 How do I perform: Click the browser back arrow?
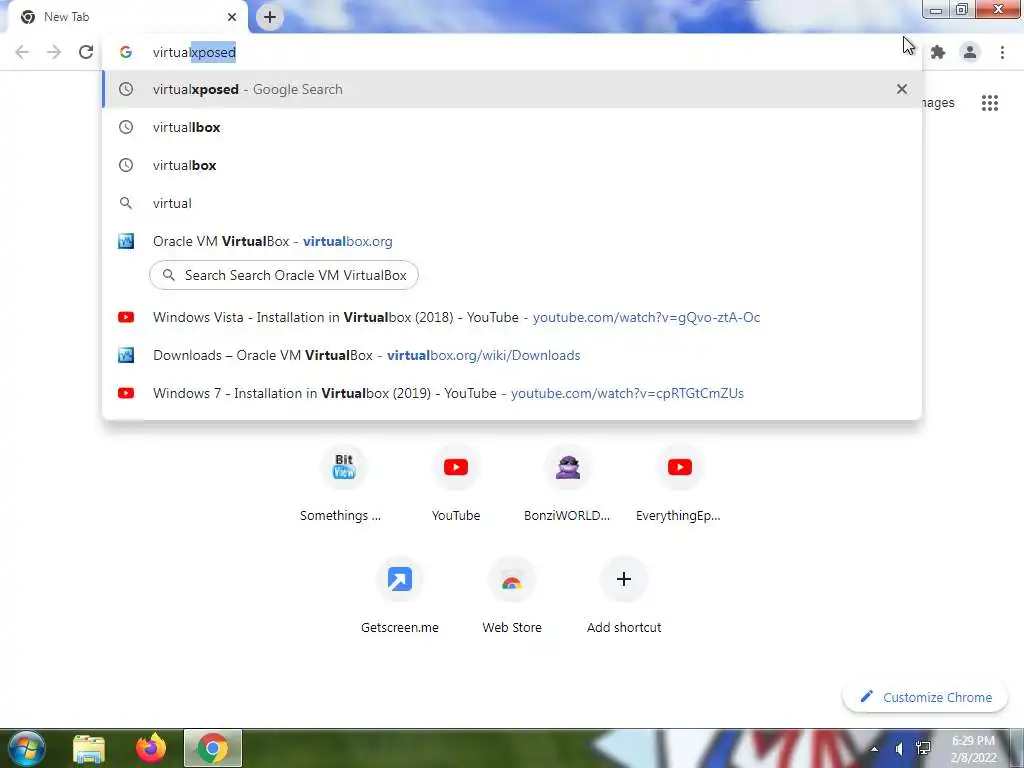point(22,52)
